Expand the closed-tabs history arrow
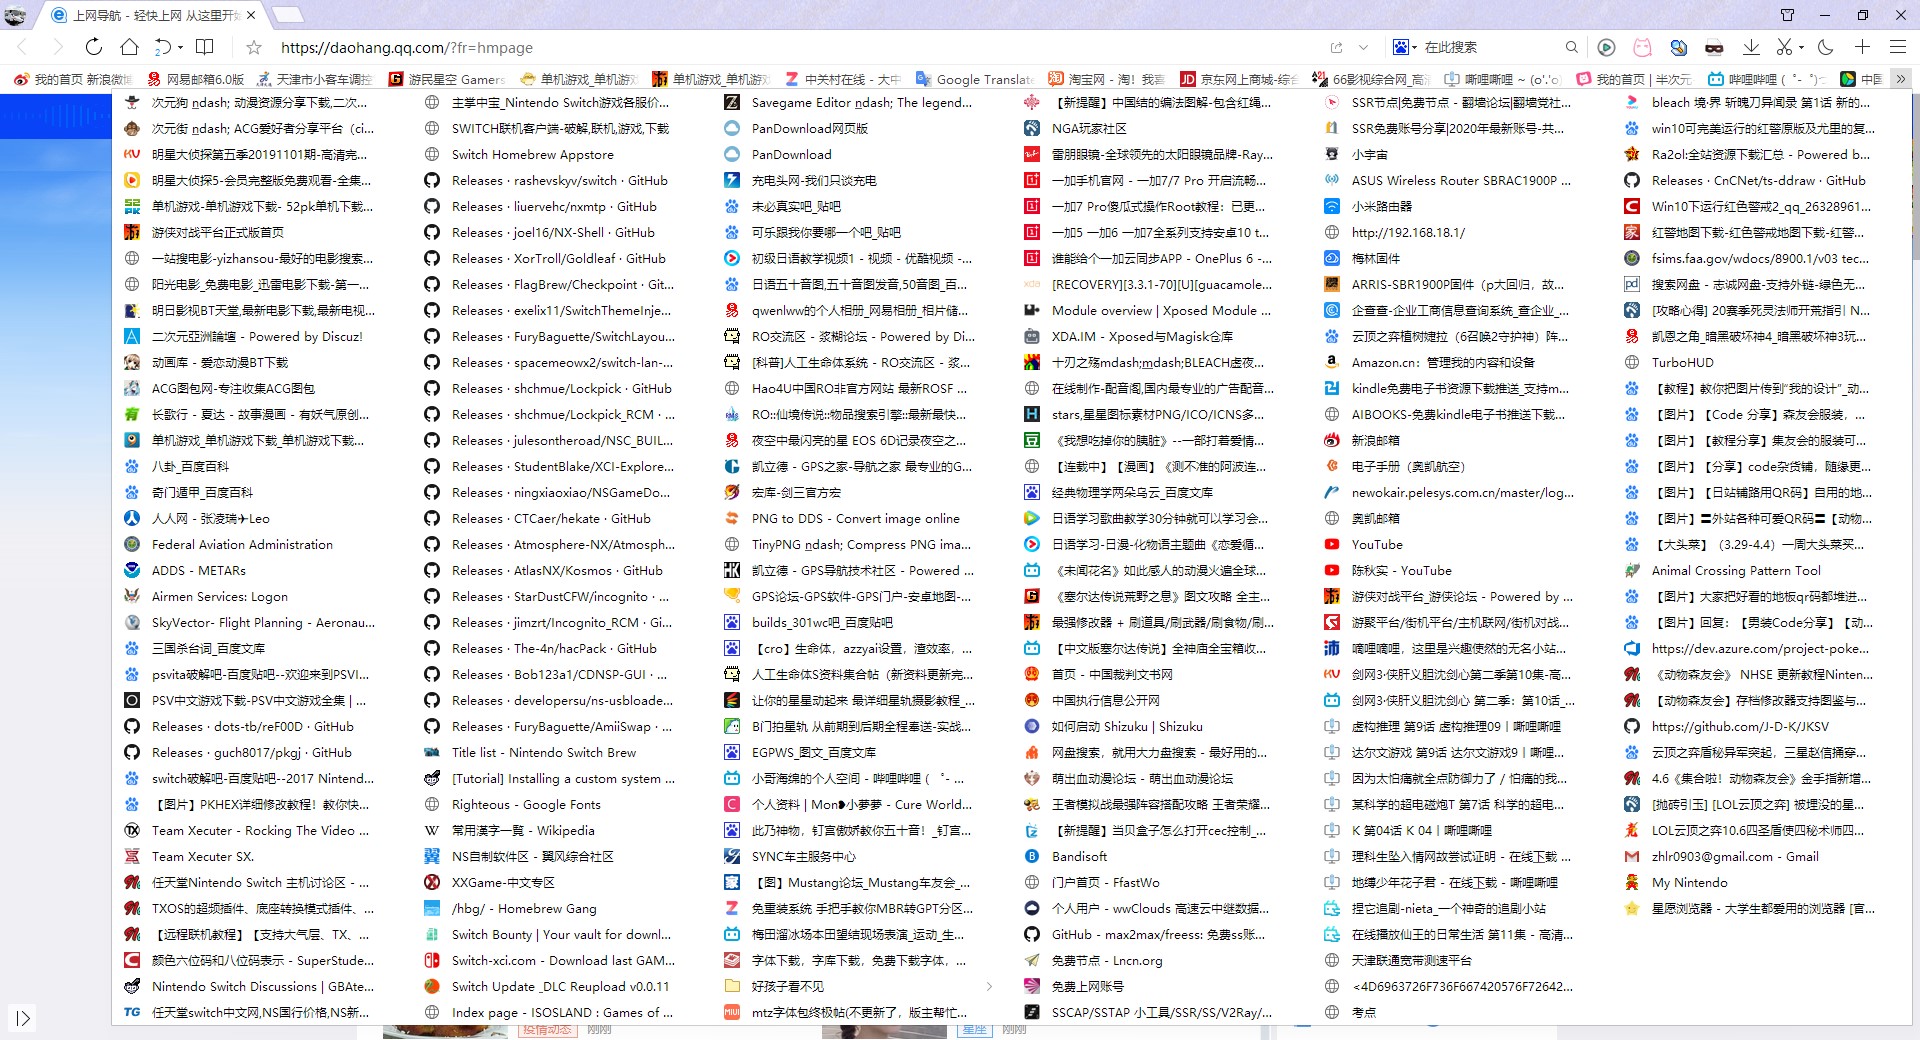Screen dimensions: 1920x1040 click(x=180, y=47)
